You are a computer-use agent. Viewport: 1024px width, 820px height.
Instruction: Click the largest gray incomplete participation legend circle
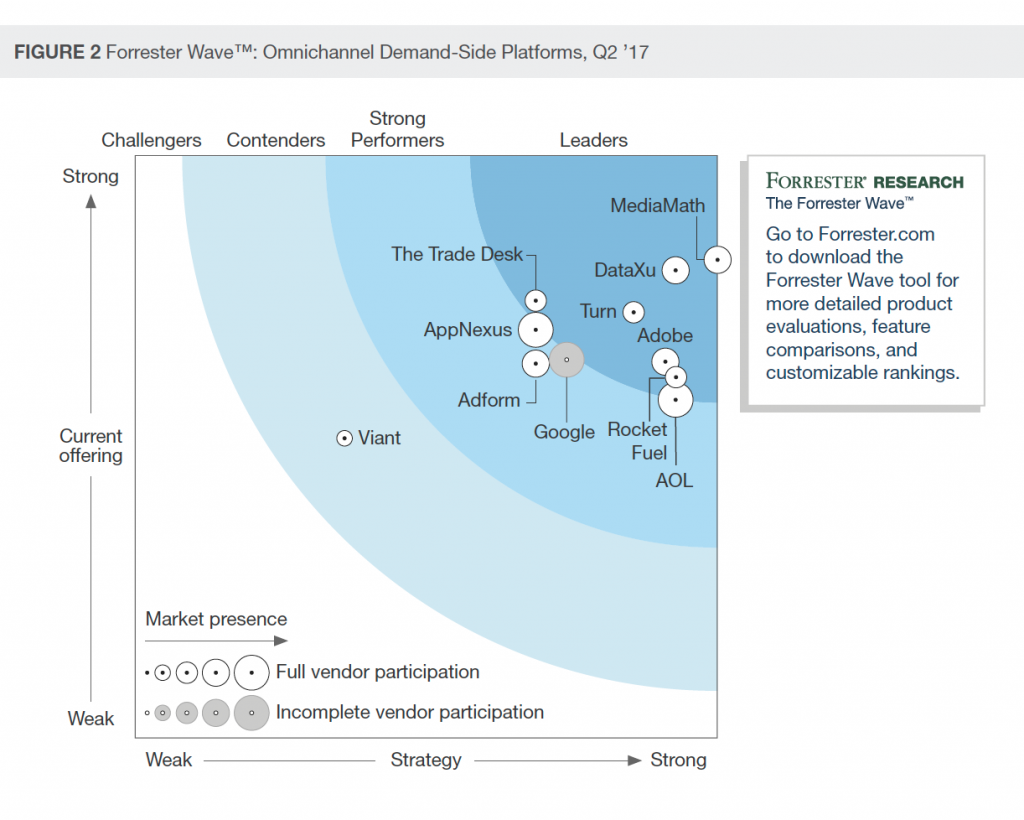(251, 713)
